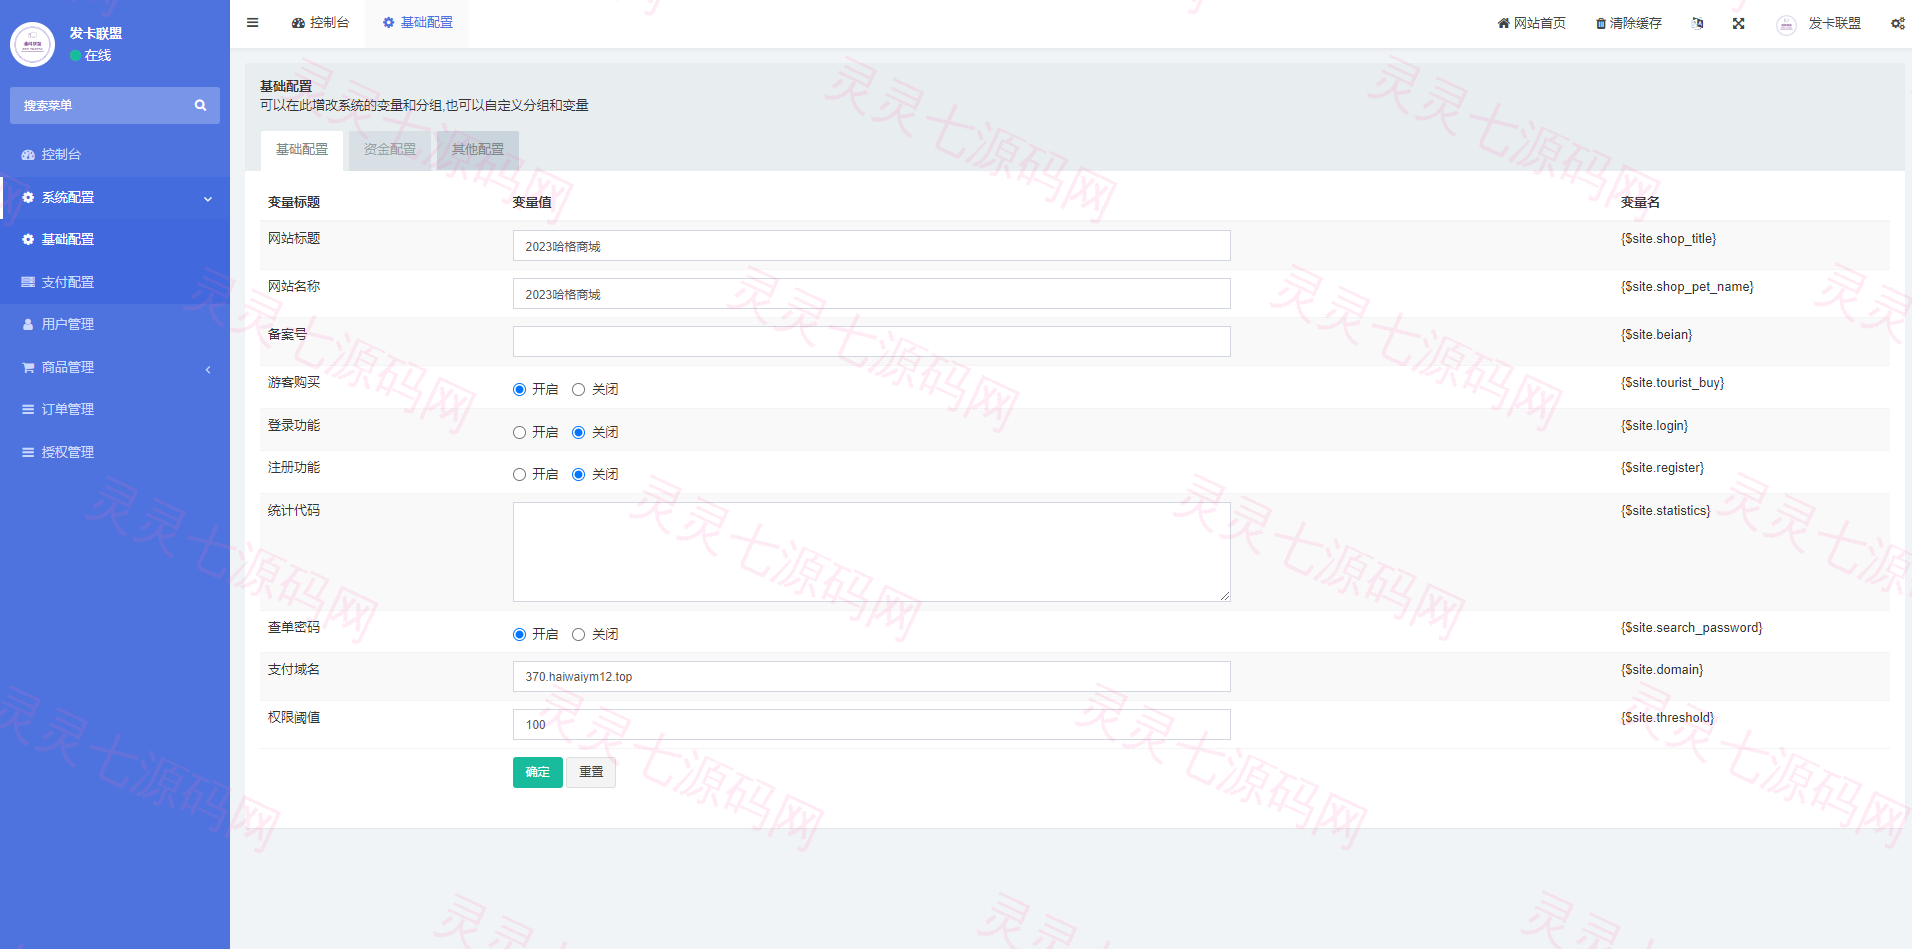This screenshot has height=949, width=1912.
Task: Switch to the 资金配置 tab
Action: pos(390,150)
